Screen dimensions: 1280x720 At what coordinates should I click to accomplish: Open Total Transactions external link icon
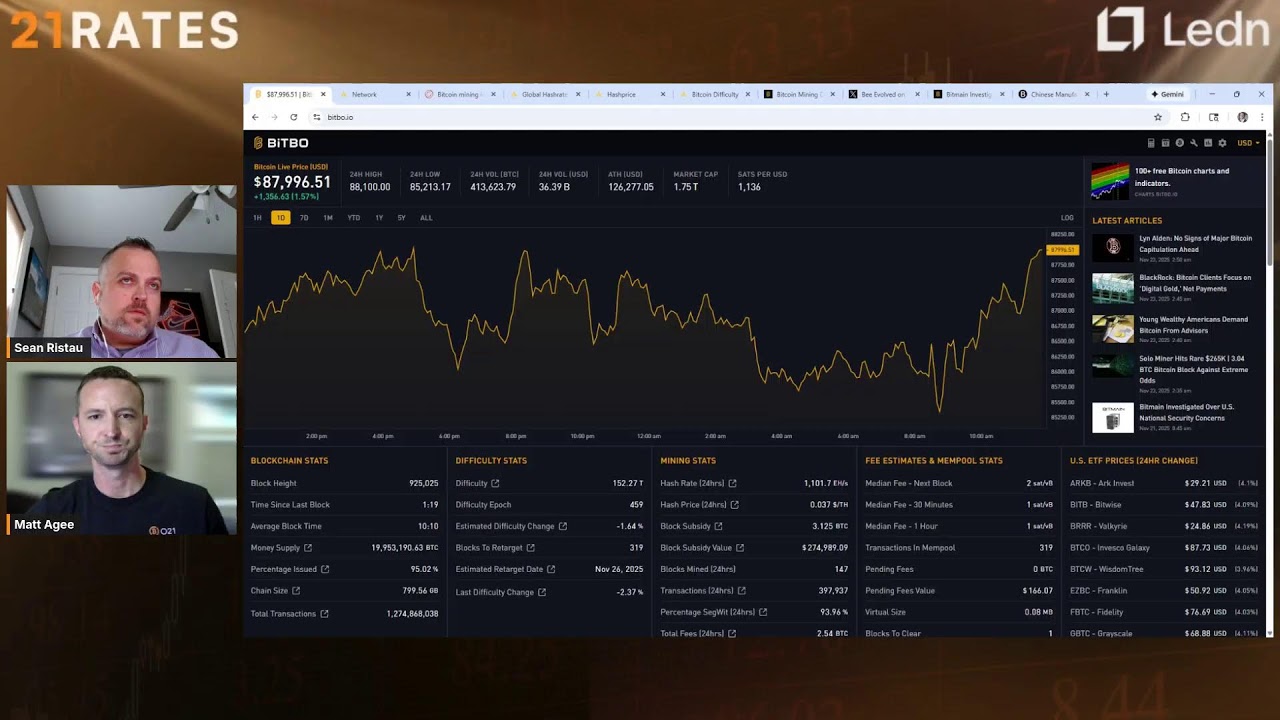324,614
